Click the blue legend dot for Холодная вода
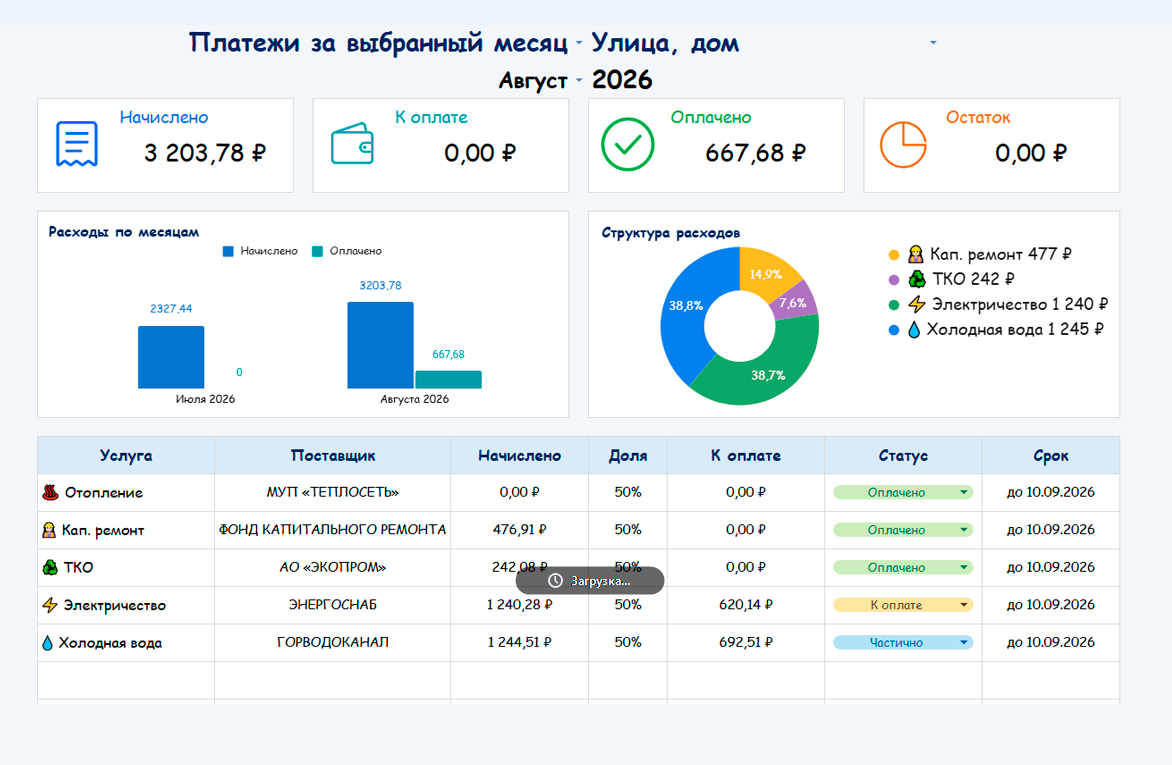 pyautogui.click(x=893, y=330)
